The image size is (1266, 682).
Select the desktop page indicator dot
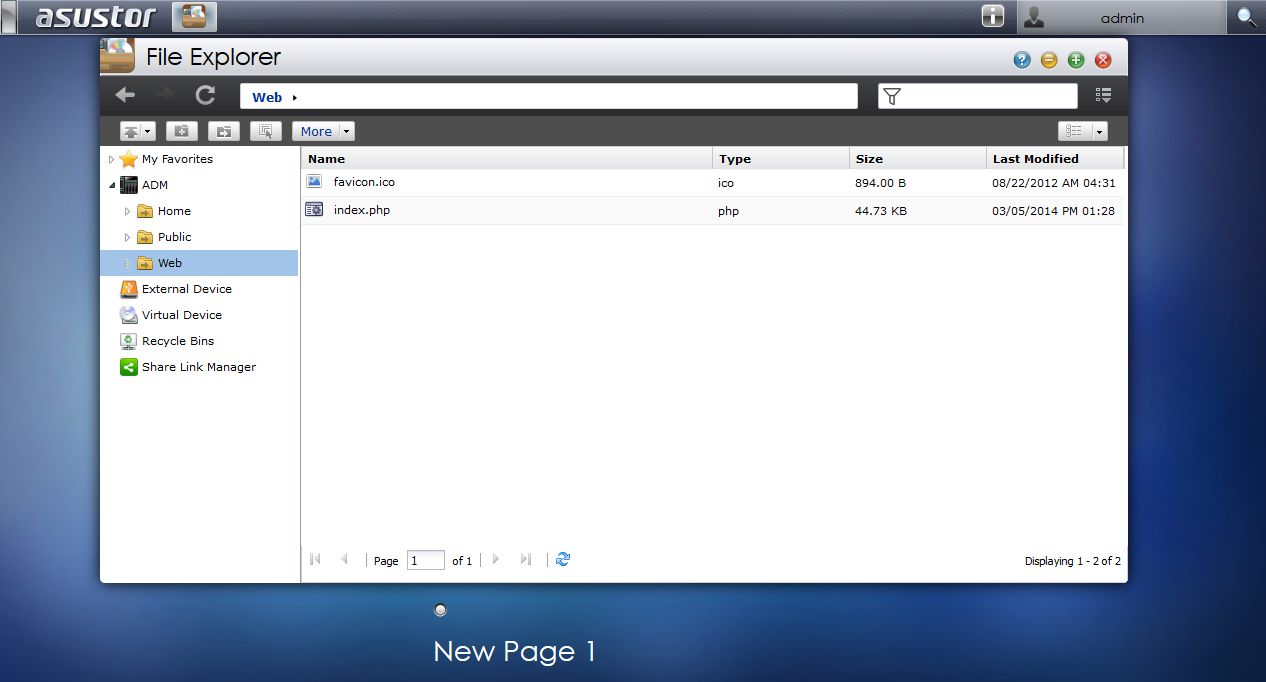point(440,610)
